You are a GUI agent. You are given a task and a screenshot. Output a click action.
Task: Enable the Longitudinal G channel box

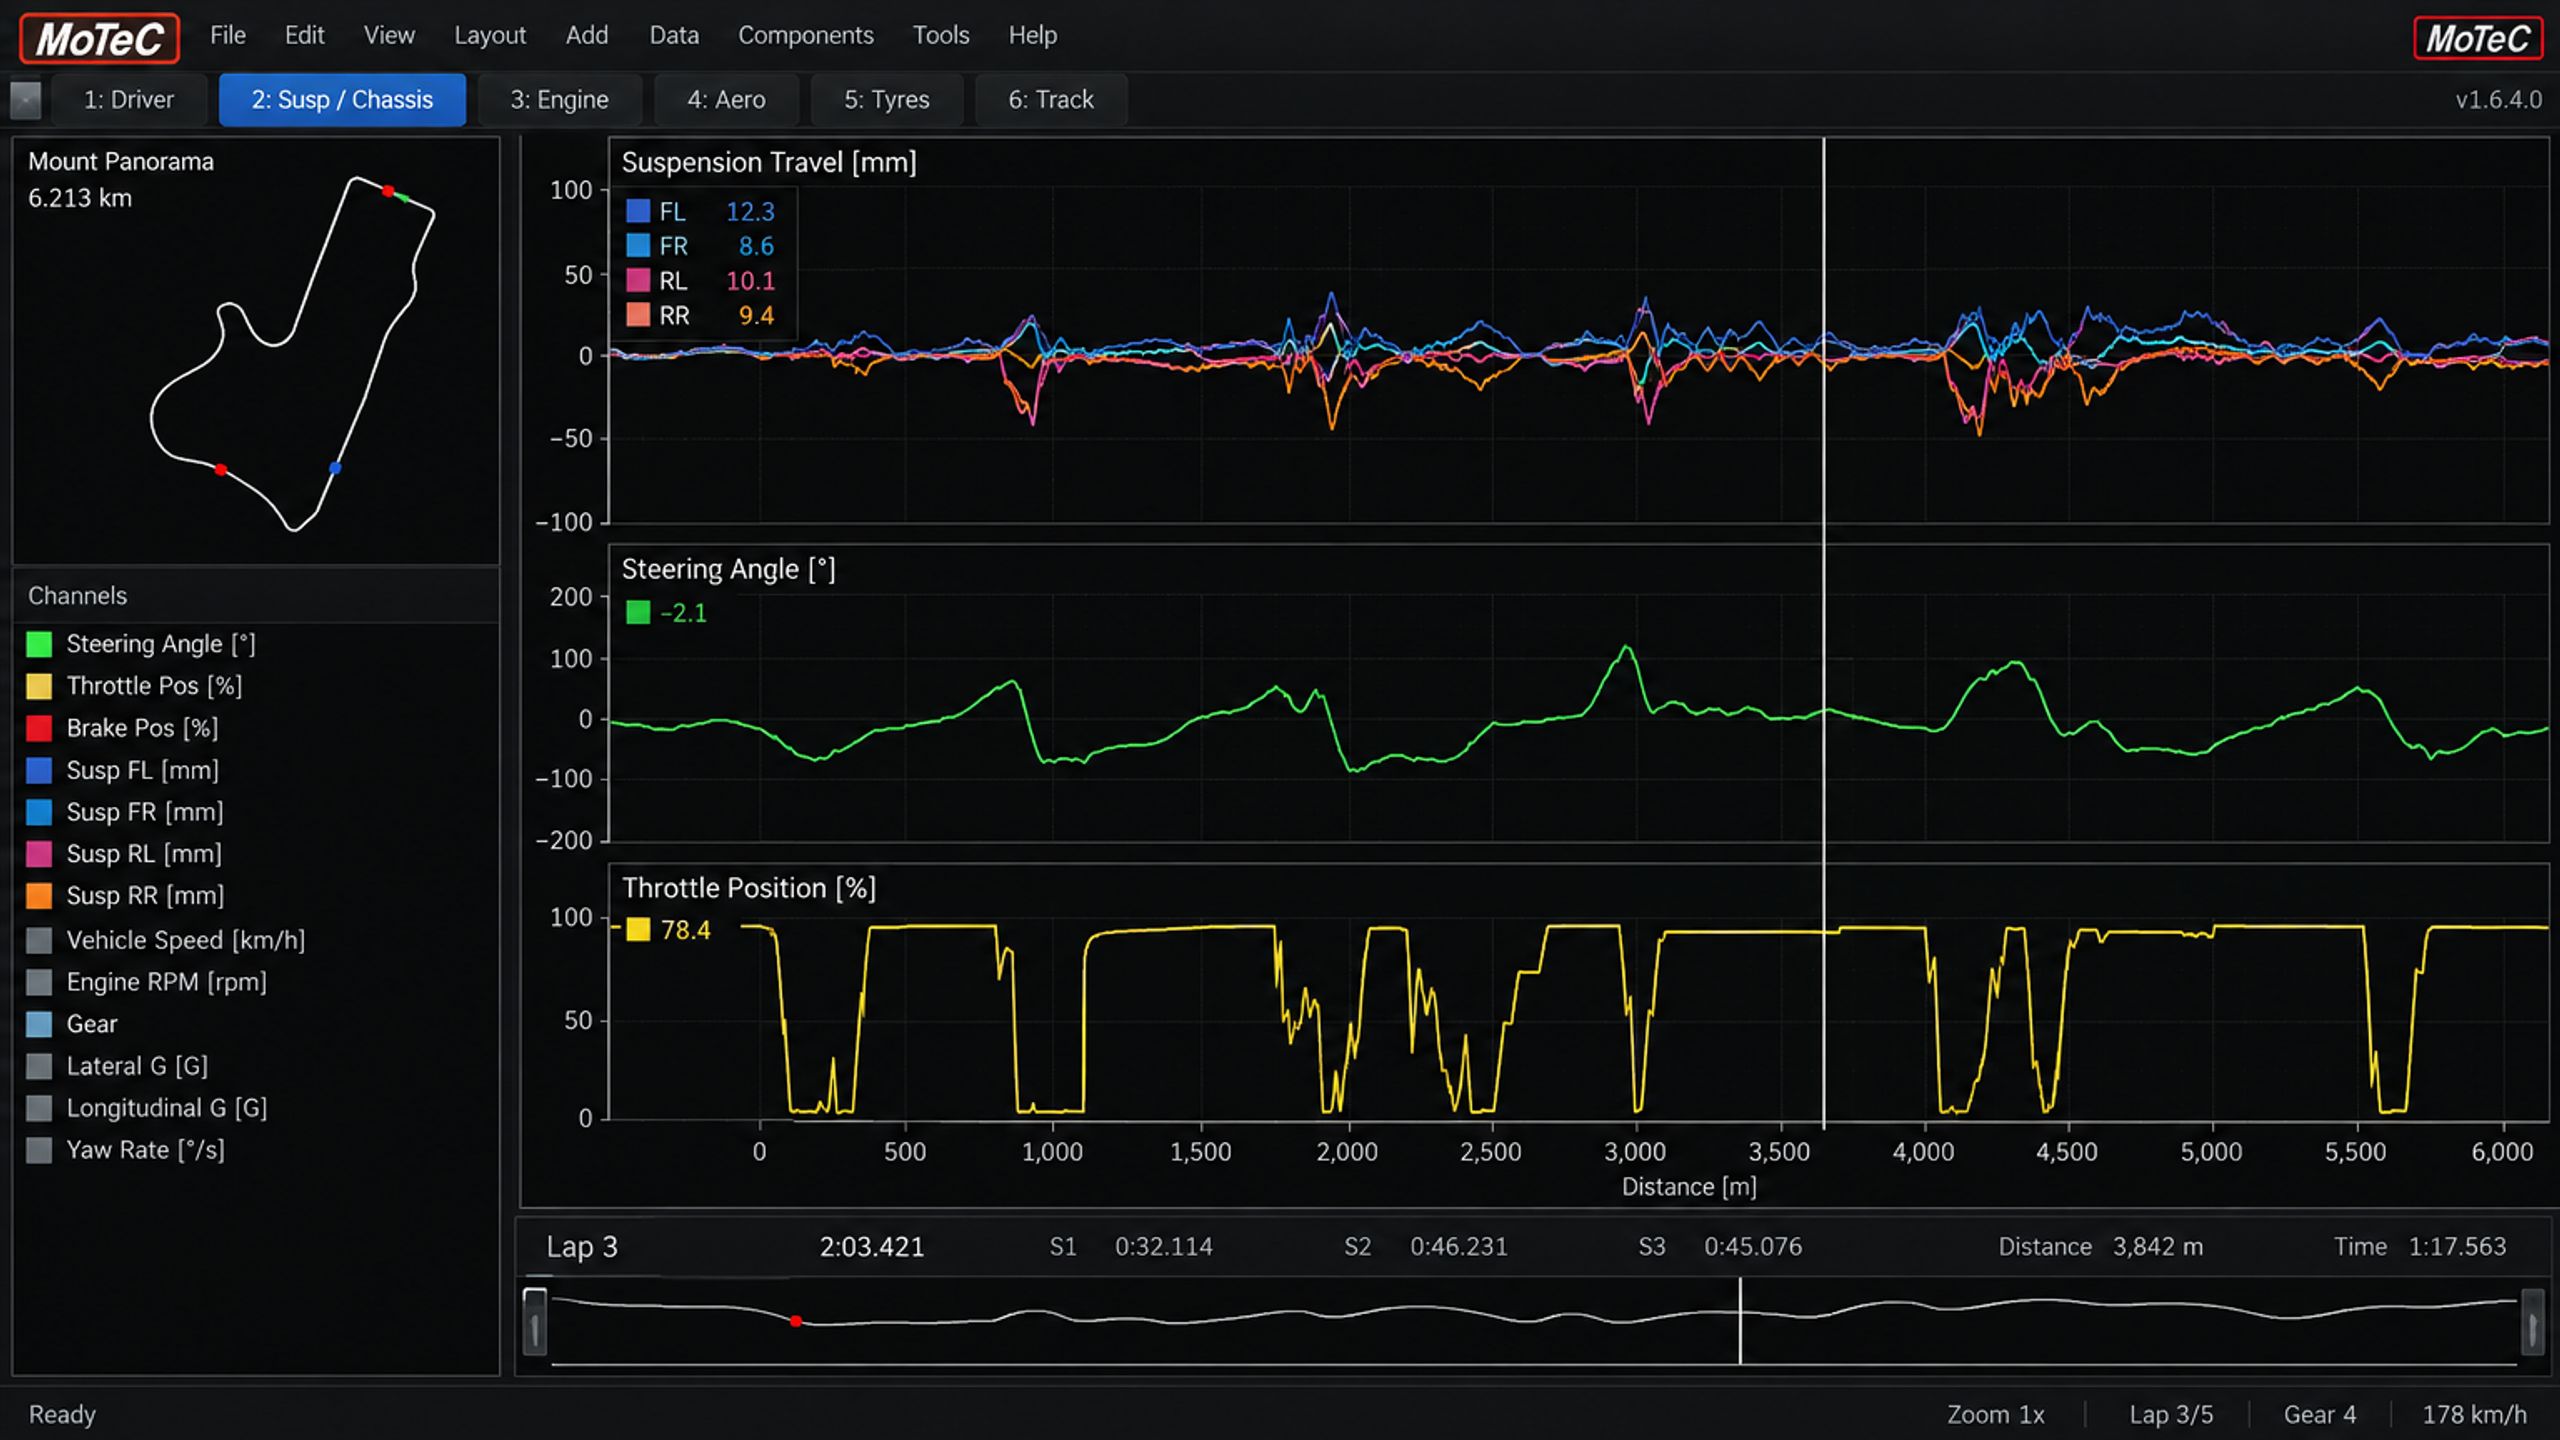click(39, 1108)
